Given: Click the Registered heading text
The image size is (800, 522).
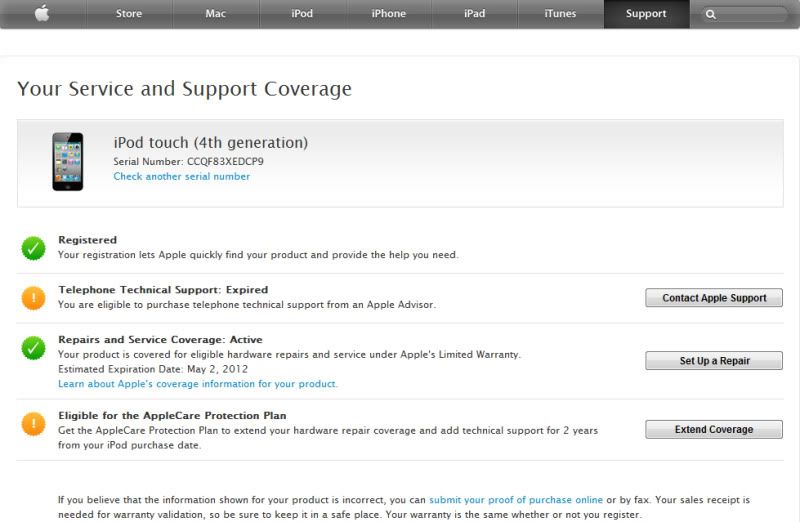Looking at the screenshot, I should point(88,240).
